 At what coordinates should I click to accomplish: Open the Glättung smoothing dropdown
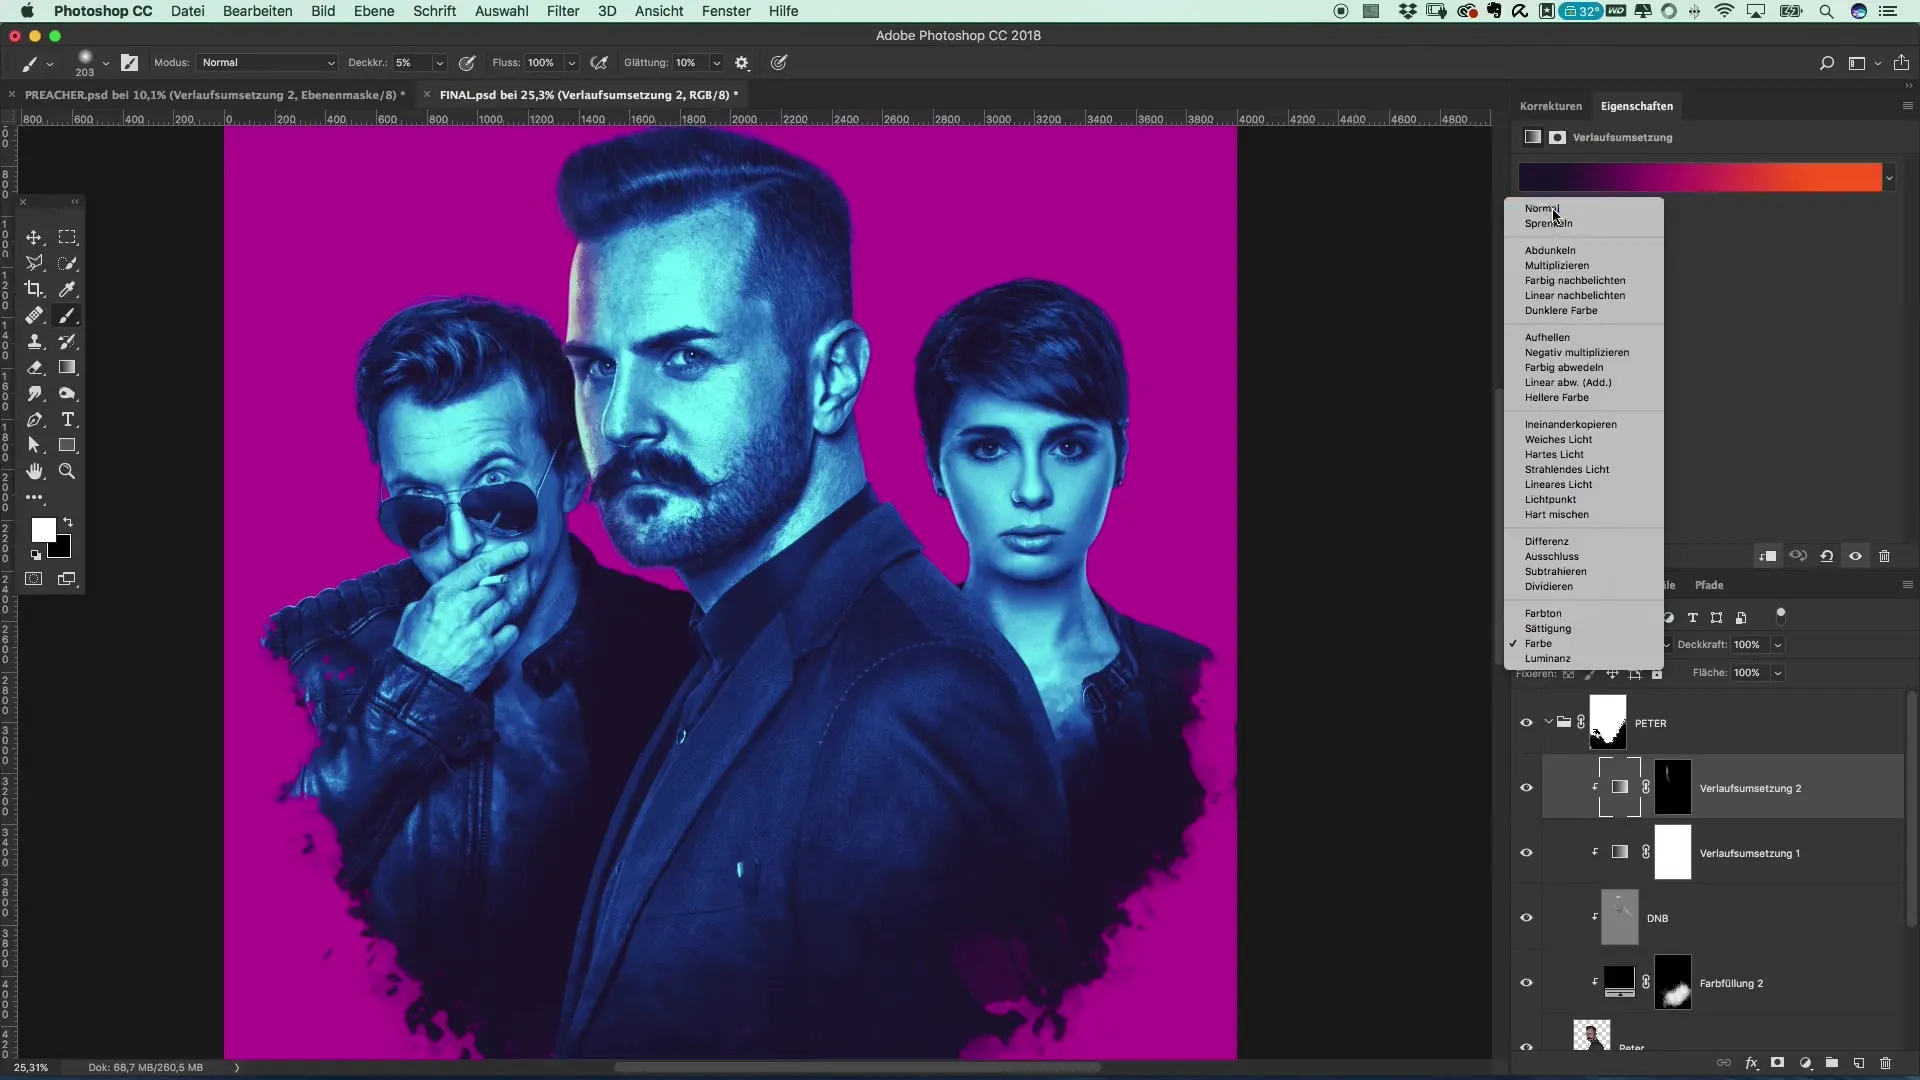[x=717, y=63]
